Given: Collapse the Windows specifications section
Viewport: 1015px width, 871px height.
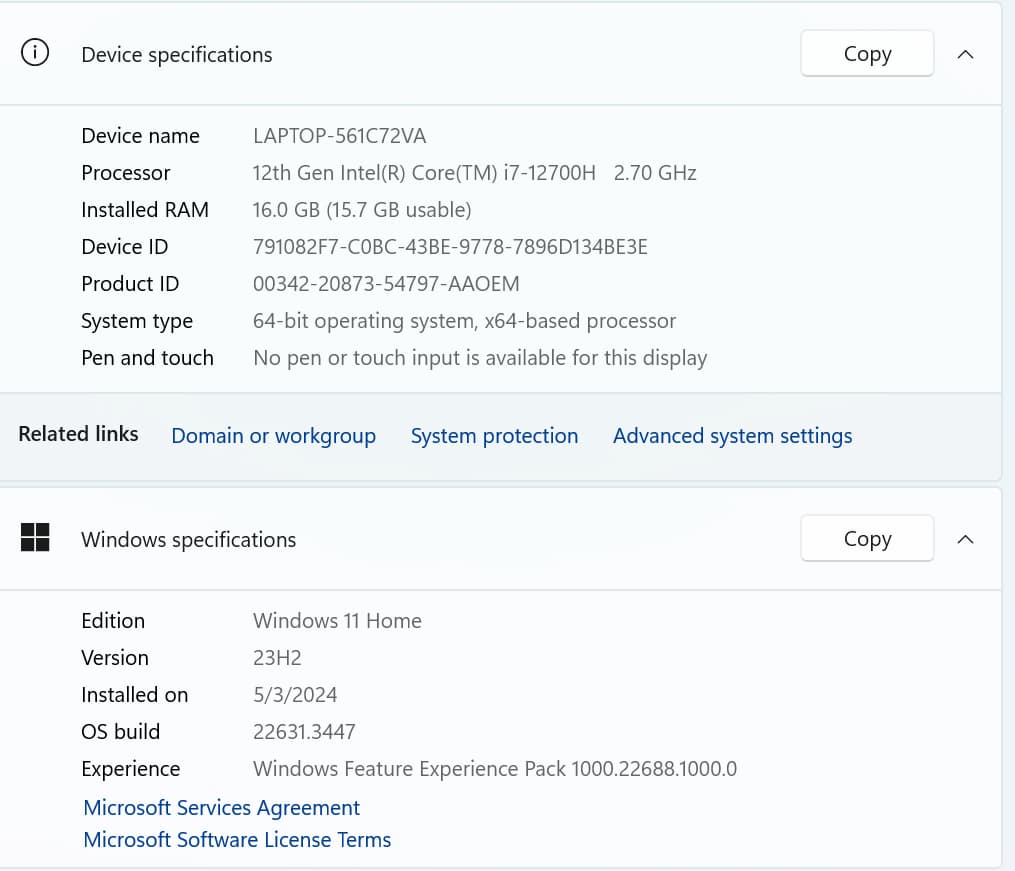Looking at the screenshot, I should [x=965, y=539].
